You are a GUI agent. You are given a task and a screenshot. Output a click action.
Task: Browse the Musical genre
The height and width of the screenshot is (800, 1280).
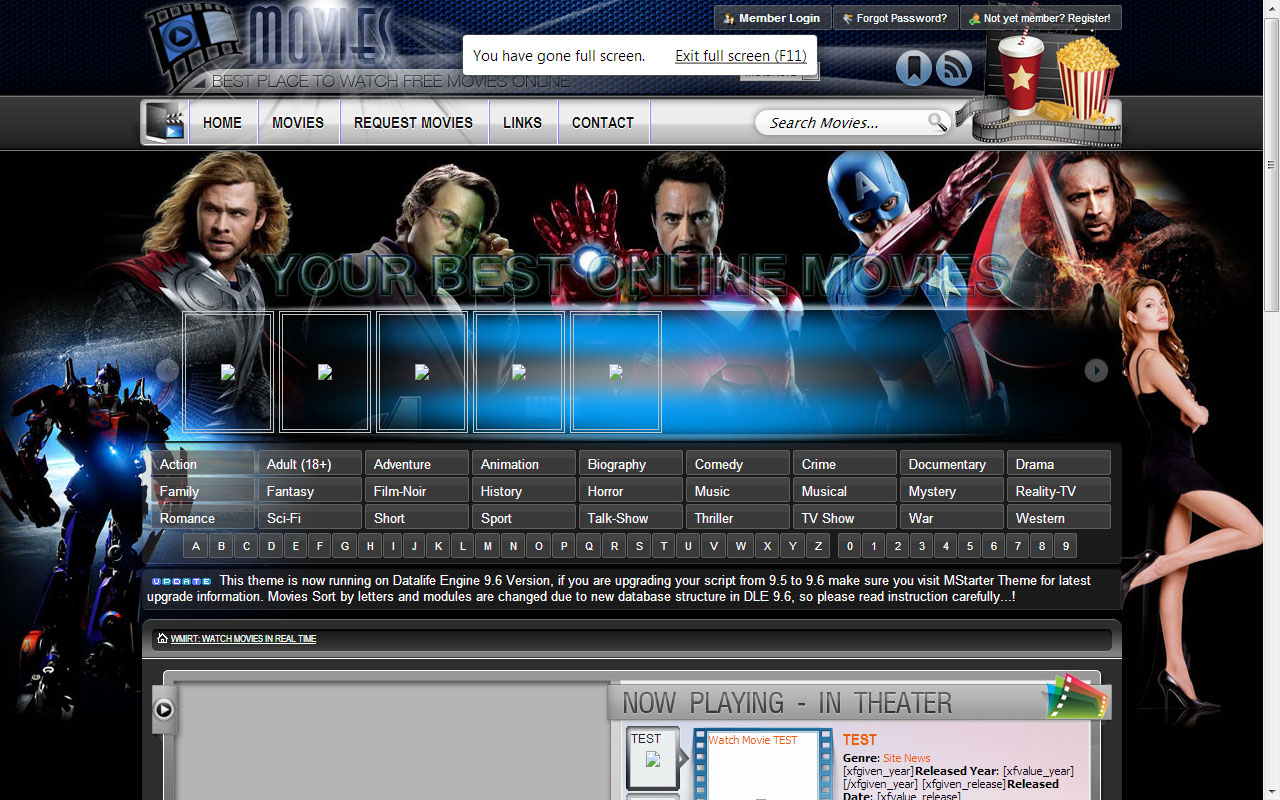(x=845, y=491)
